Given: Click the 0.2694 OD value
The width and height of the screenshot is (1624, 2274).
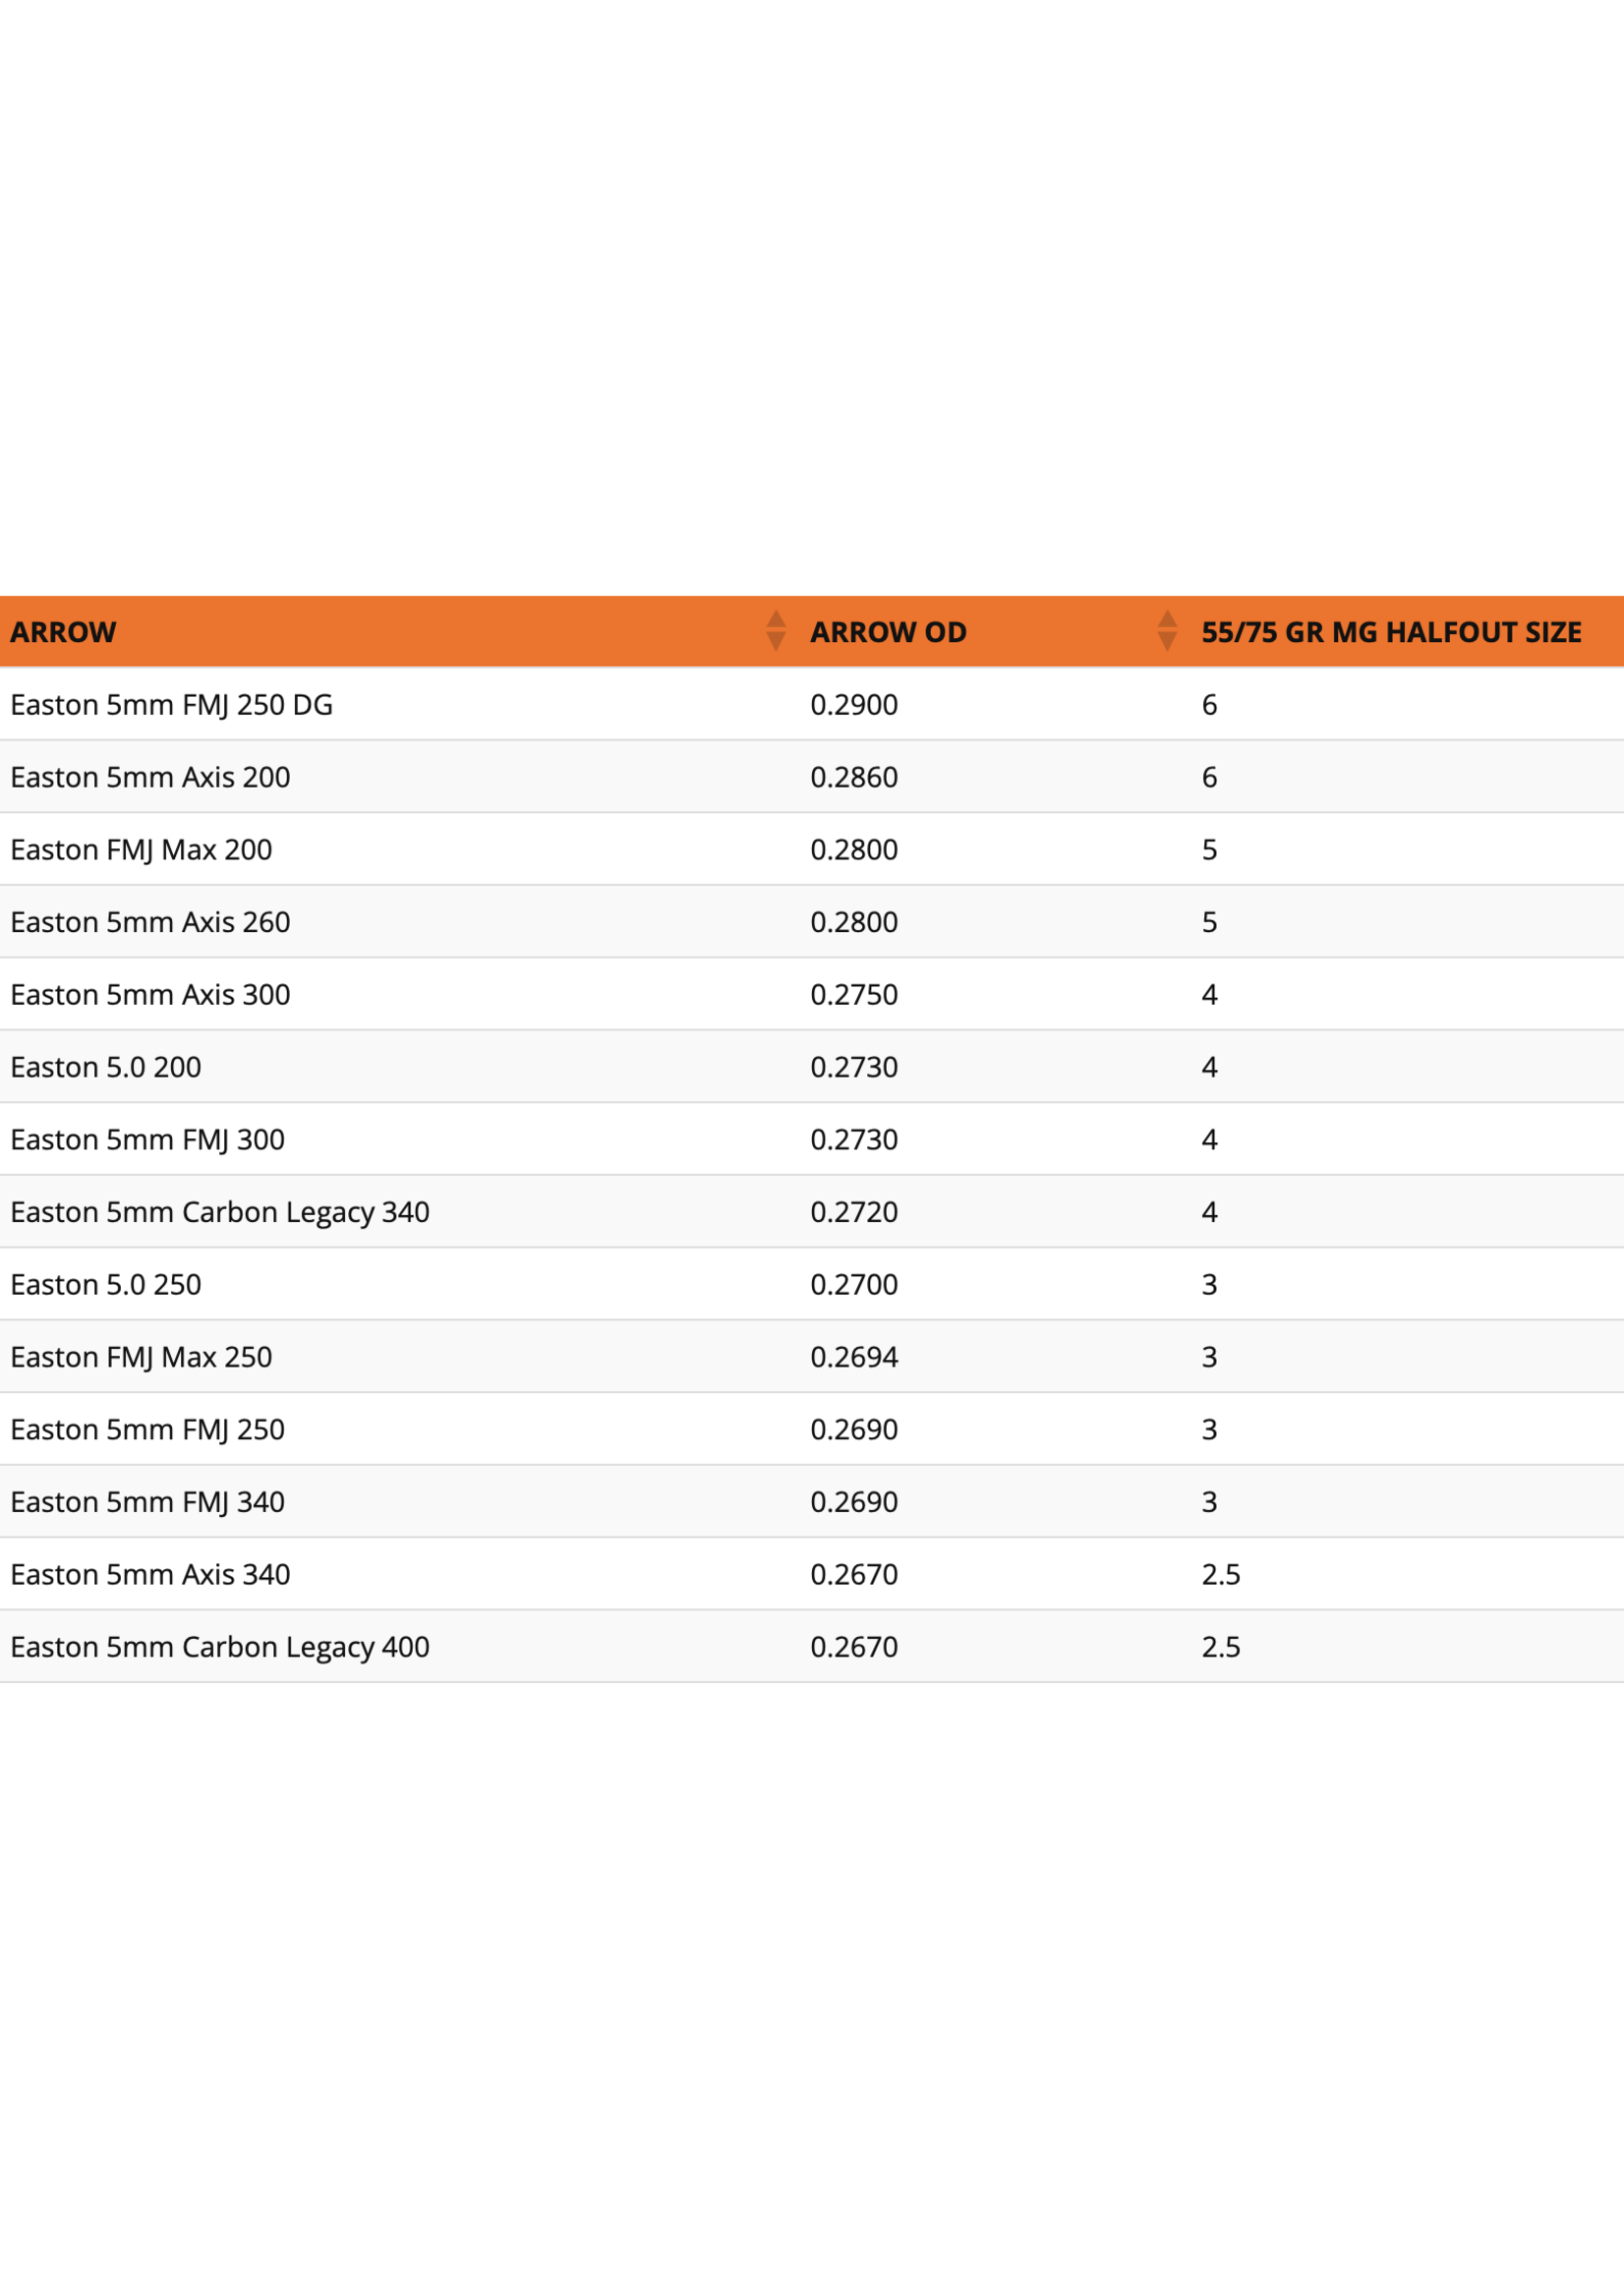Looking at the screenshot, I should point(854,1357).
